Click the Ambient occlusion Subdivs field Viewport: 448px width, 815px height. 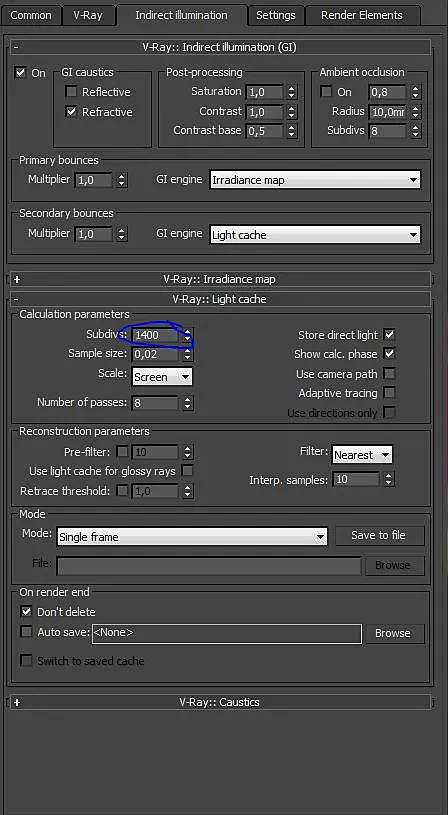[388, 131]
